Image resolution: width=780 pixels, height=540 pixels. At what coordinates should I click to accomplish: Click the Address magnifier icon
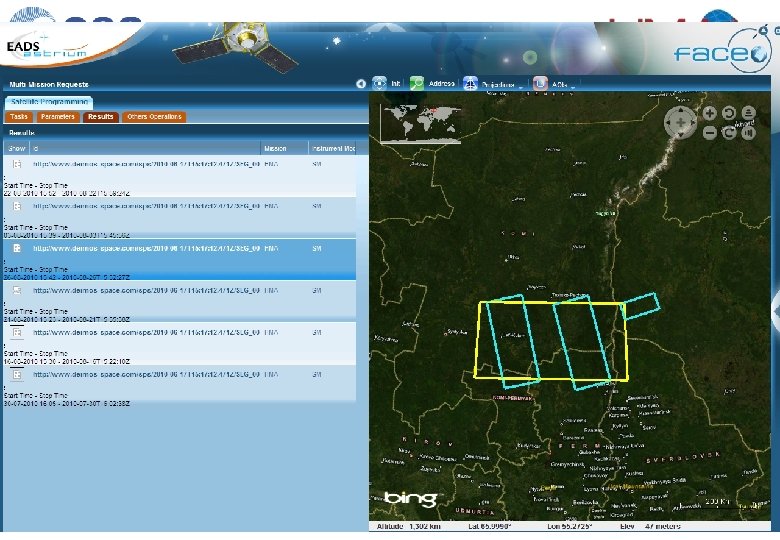tap(417, 84)
